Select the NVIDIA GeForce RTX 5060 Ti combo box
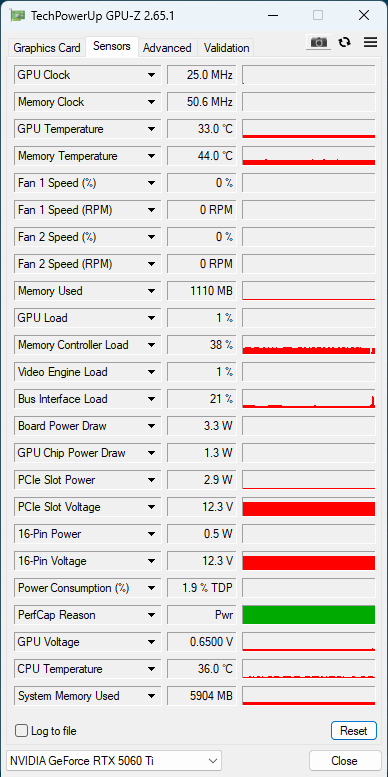This screenshot has height=777, width=388. [114, 761]
